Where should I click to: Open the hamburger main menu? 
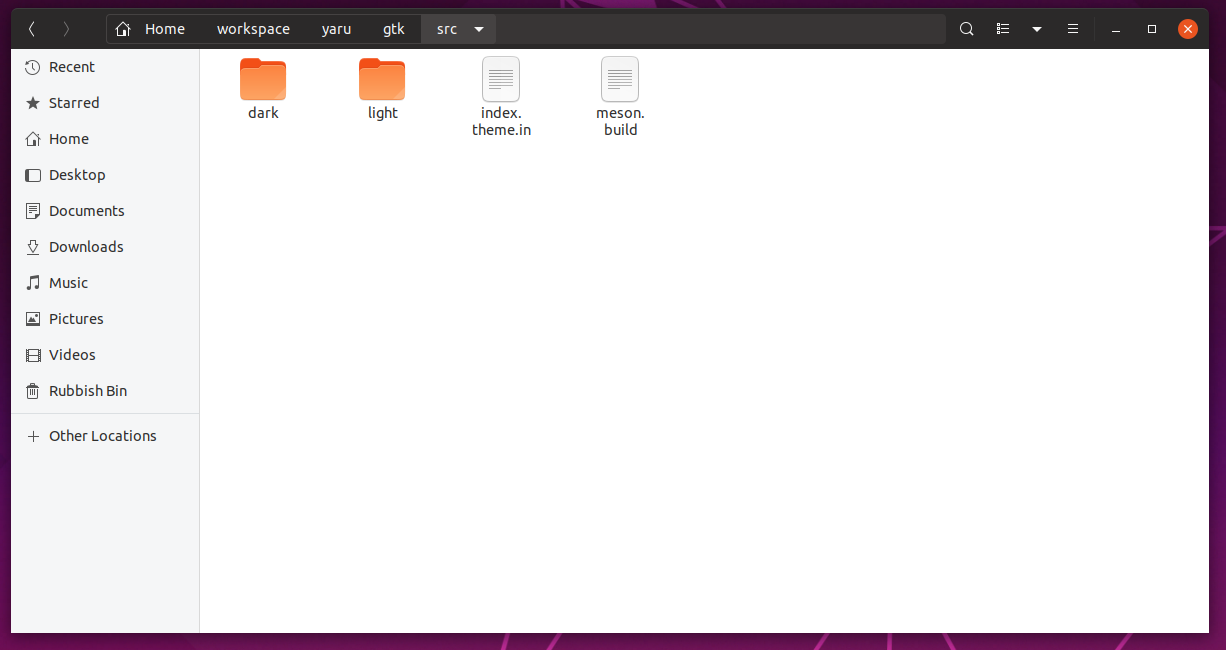(1073, 29)
